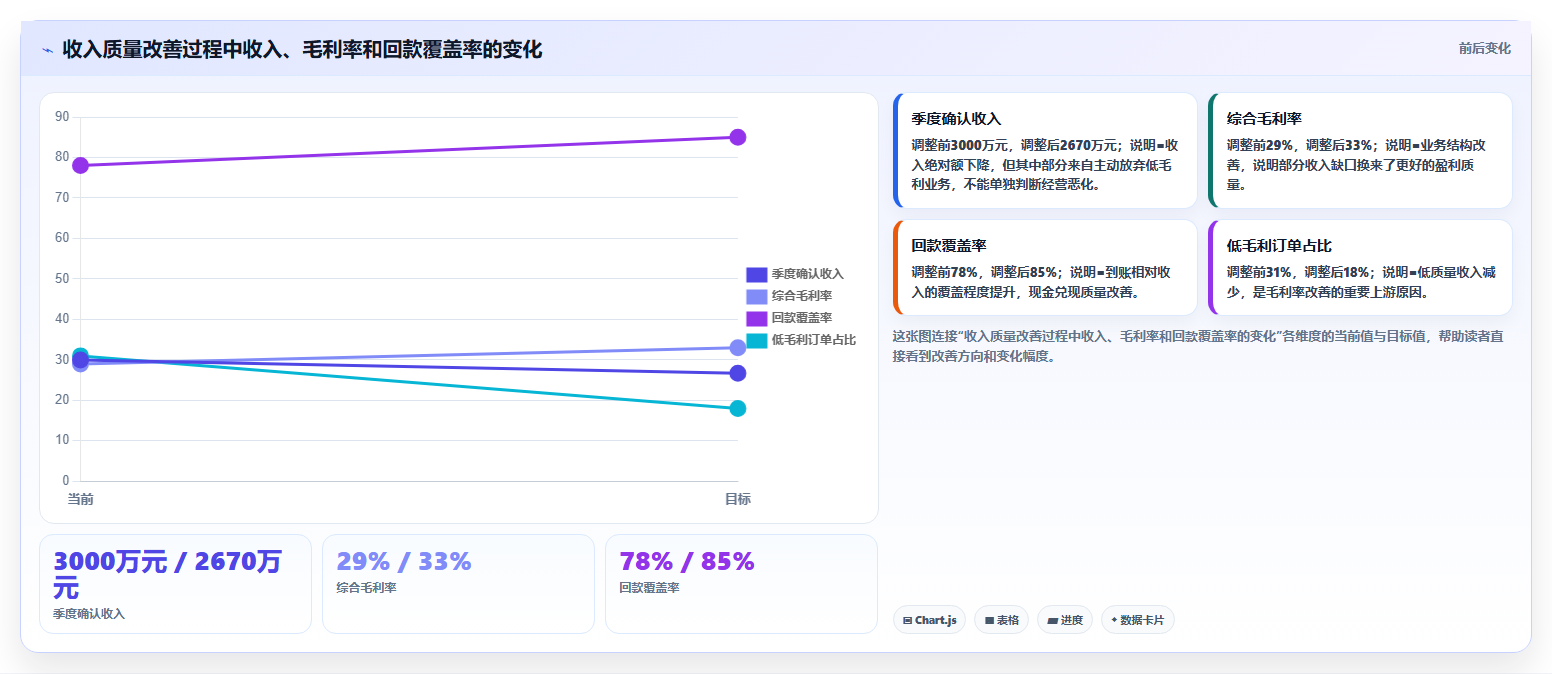Click the icon inside the 表格 tag
Viewport: 1552px width, 674px height.
[989, 620]
